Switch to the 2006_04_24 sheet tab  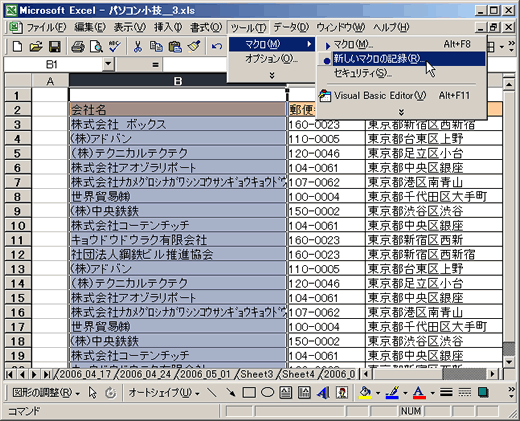(145, 374)
